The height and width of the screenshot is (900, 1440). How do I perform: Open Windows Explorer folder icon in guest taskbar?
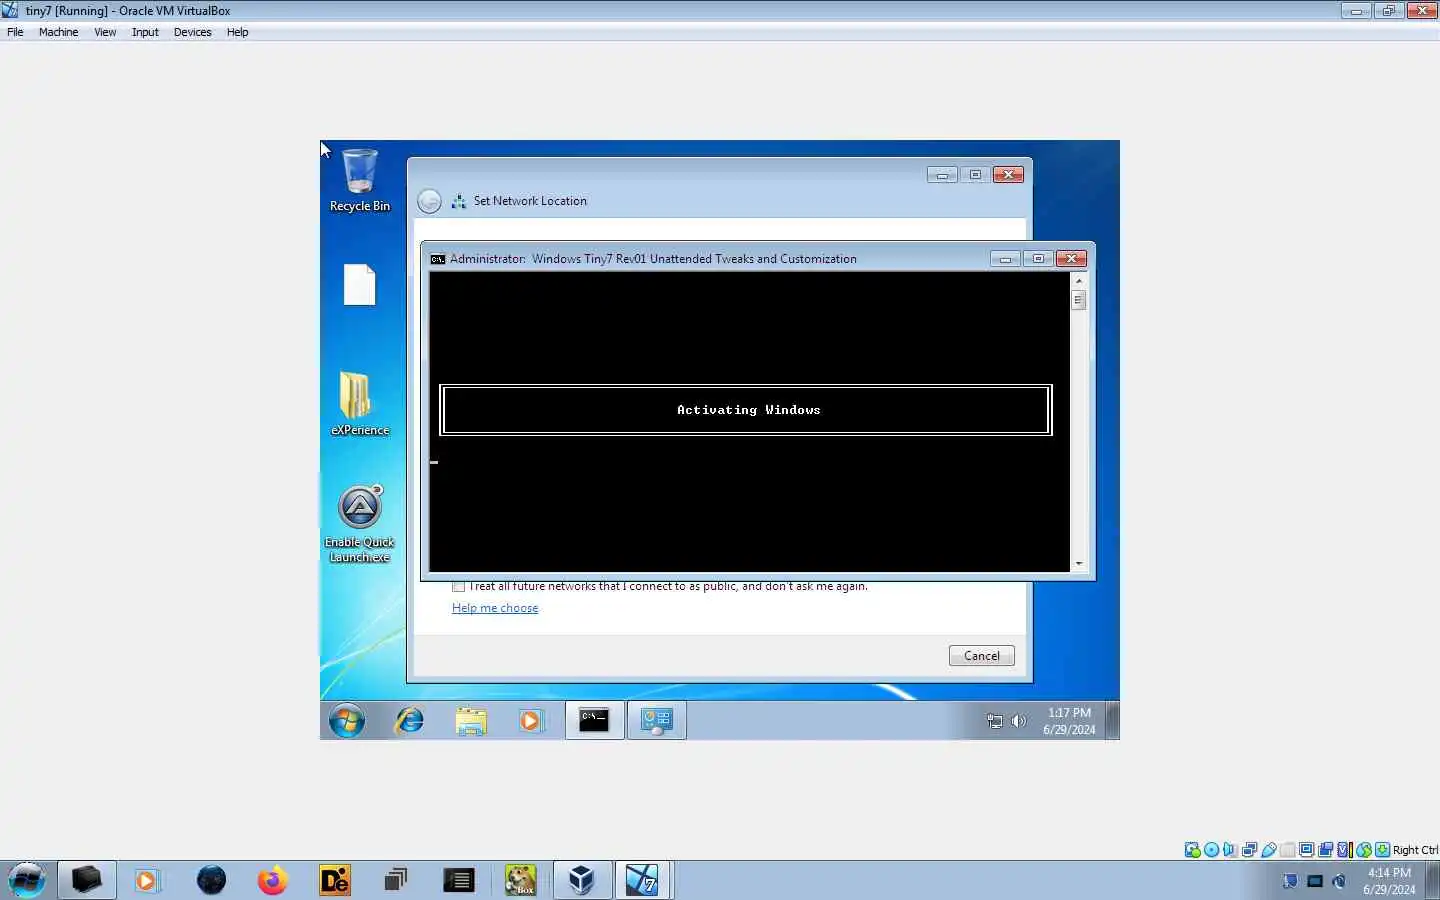click(471, 720)
